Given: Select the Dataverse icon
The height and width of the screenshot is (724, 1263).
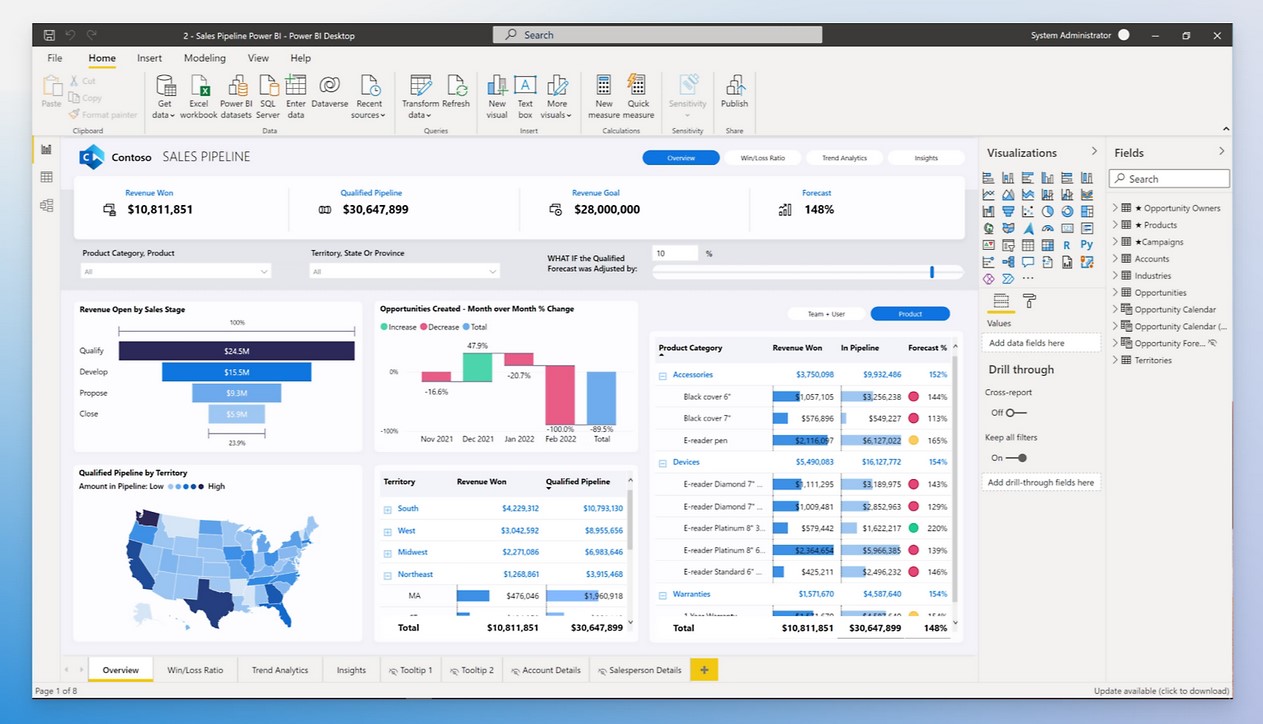Looking at the screenshot, I should [x=329, y=86].
